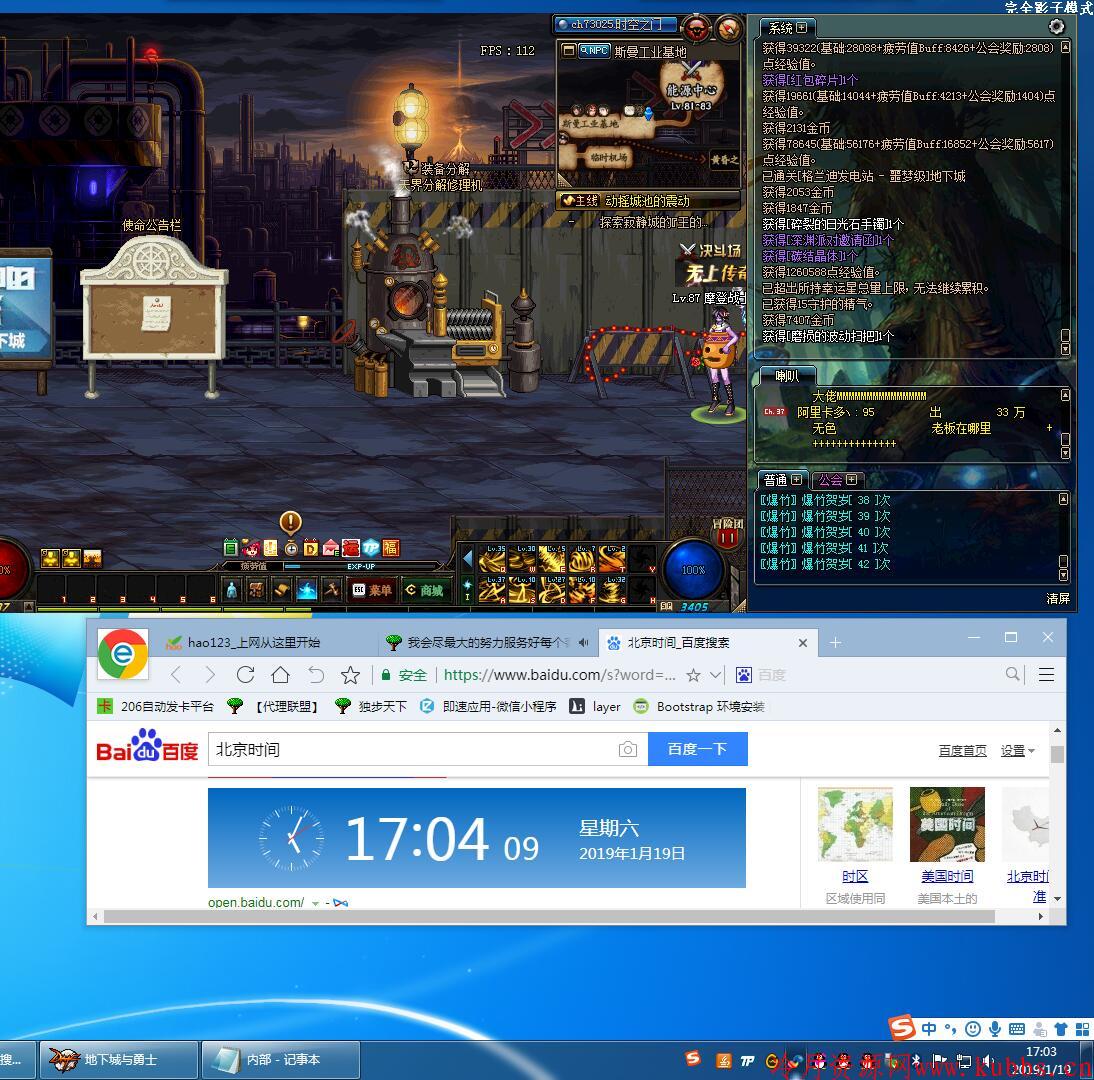The width and height of the screenshot is (1094, 1080).
Task: Click the red-haired character face icon
Action: (x=251, y=548)
